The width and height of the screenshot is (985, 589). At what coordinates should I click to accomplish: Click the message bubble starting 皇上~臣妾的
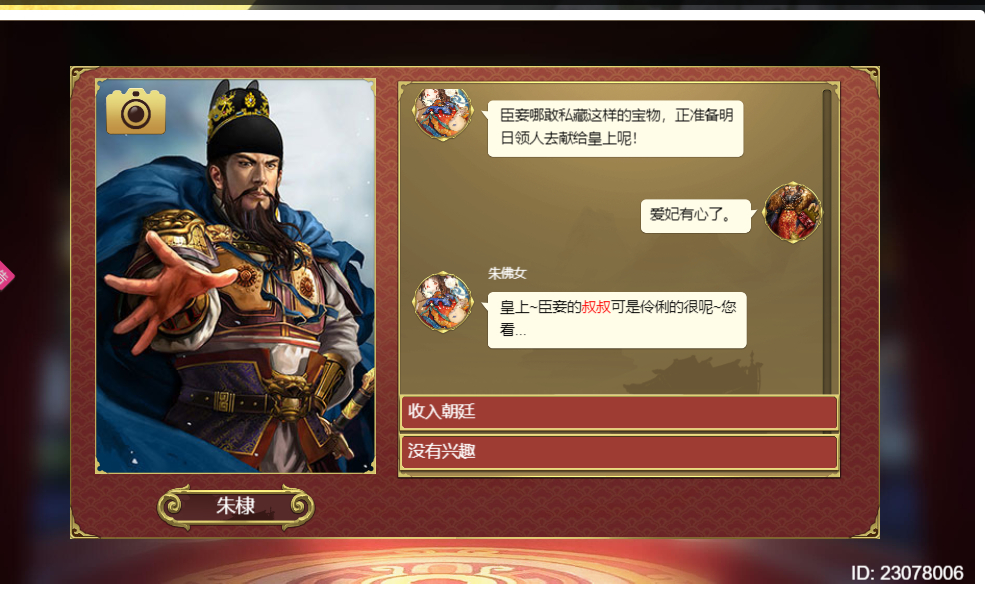[x=617, y=320]
